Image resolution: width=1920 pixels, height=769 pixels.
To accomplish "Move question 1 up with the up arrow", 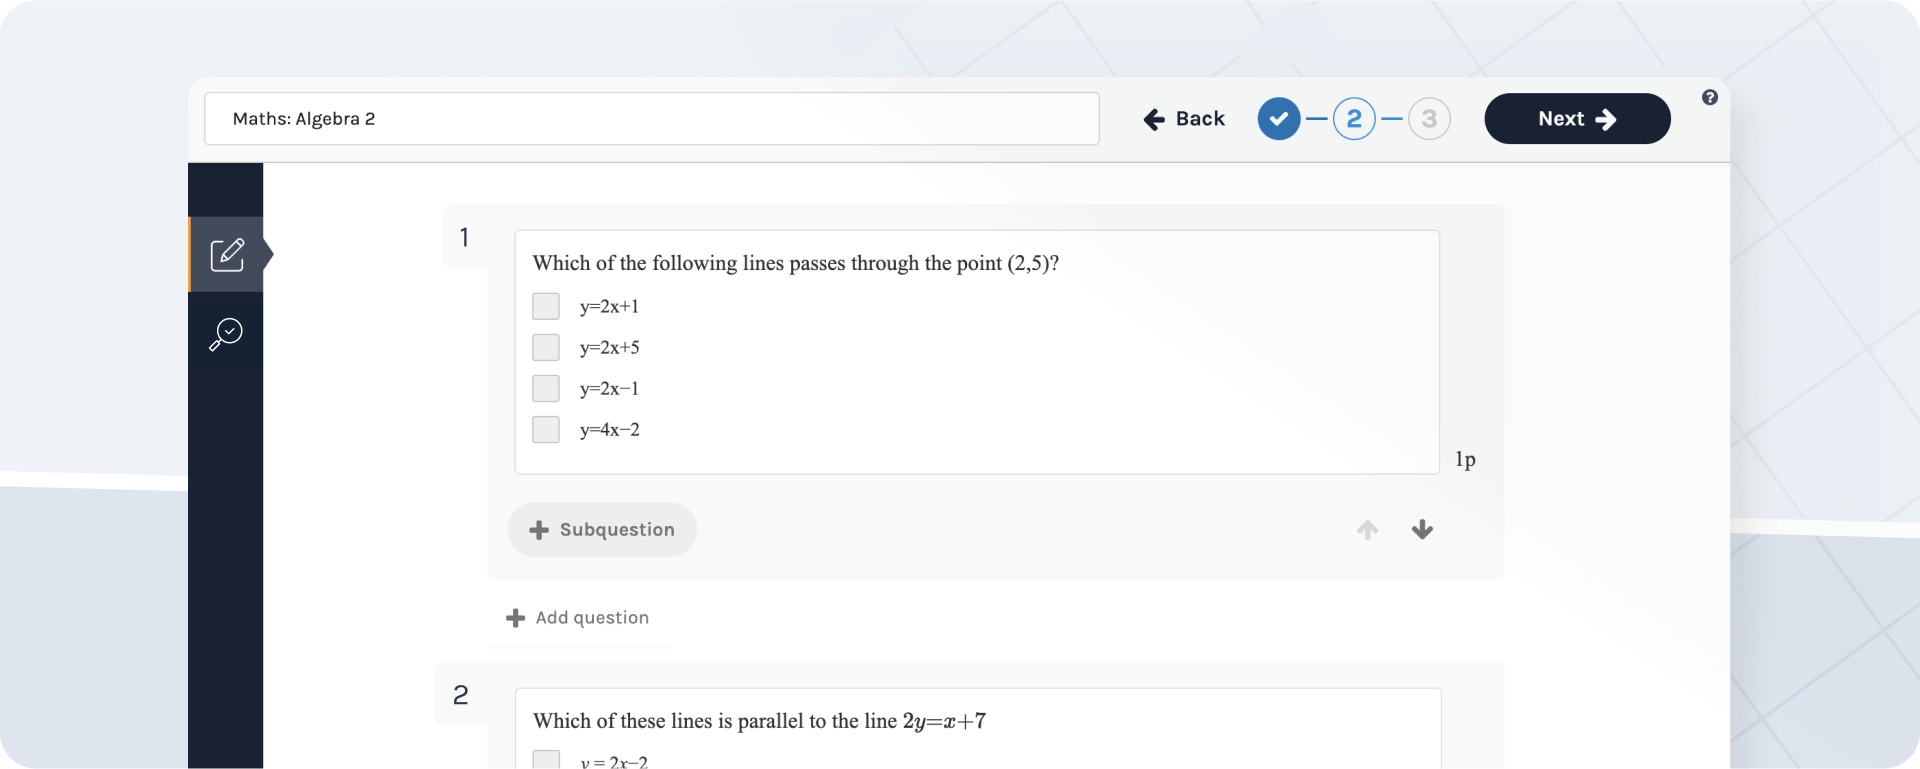I will pyautogui.click(x=1367, y=530).
